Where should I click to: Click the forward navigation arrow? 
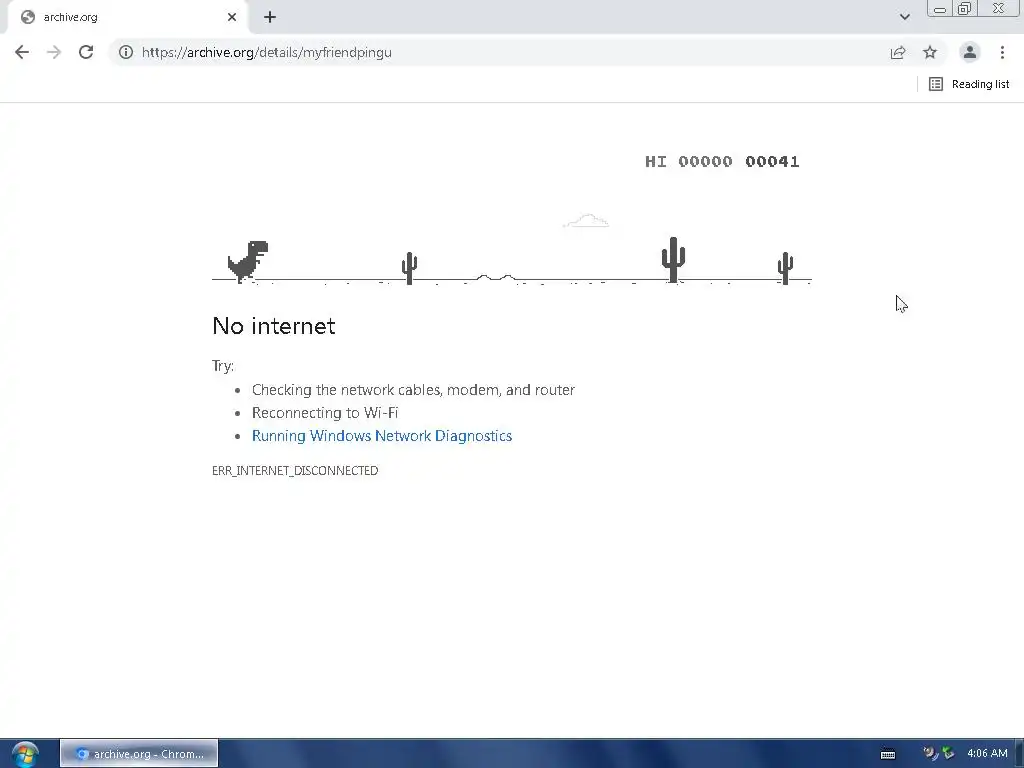(x=54, y=52)
